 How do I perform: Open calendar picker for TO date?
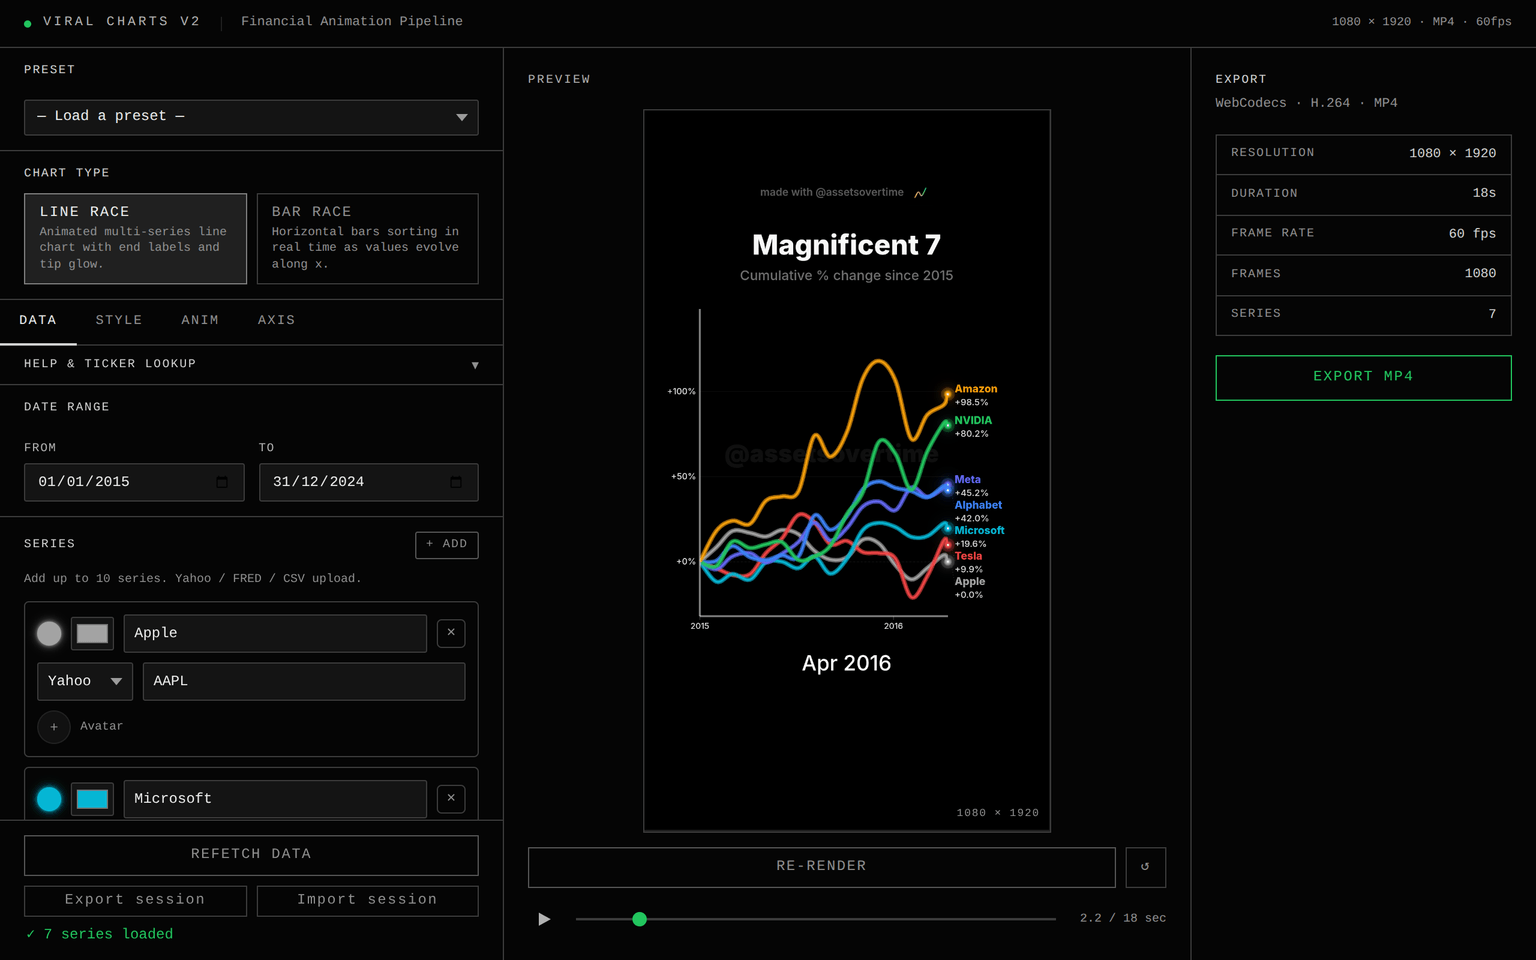(456, 482)
